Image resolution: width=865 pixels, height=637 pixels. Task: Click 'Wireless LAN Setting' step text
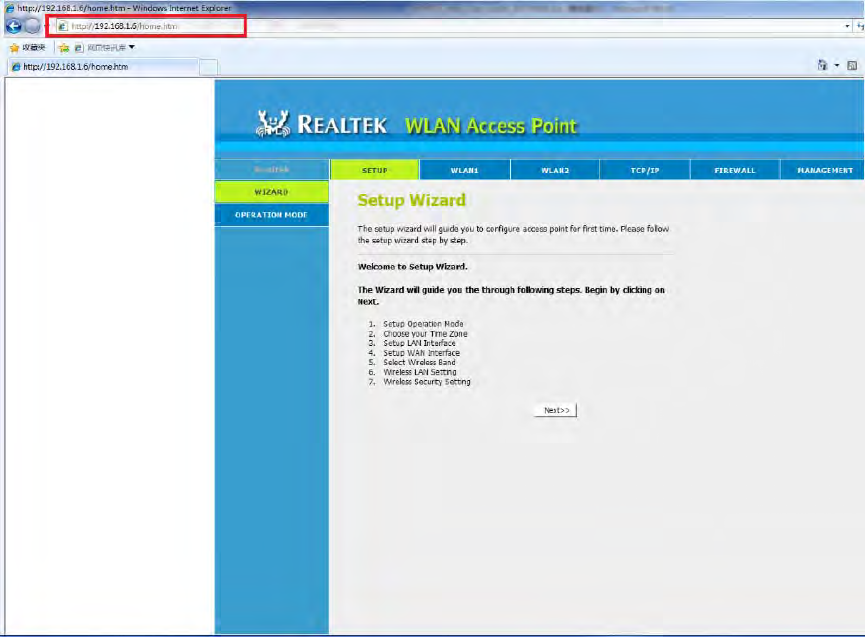click(x=420, y=372)
